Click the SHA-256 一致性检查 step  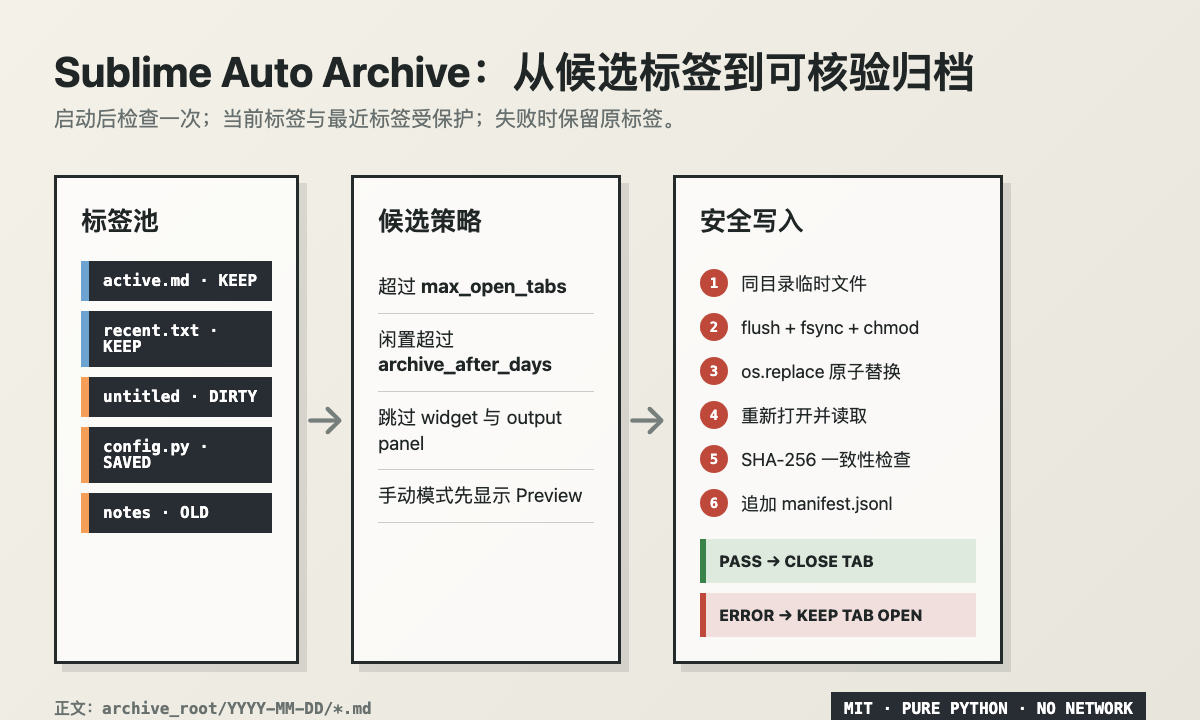(826, 460)
